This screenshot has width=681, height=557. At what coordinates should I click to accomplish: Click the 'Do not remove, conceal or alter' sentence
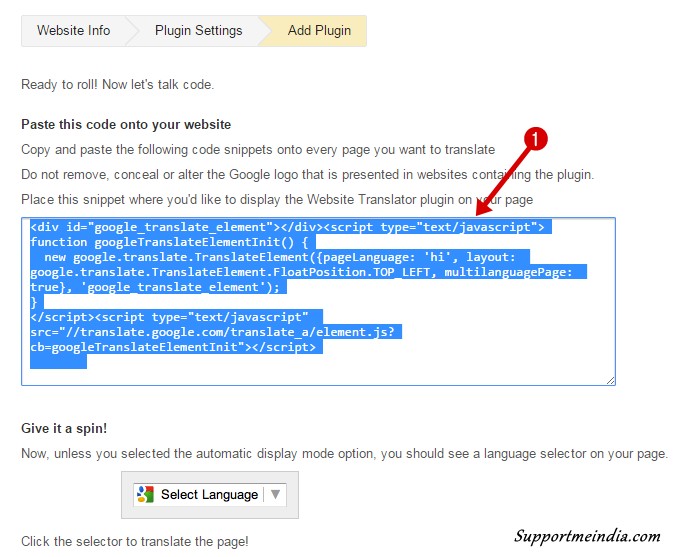coord(307,175)
